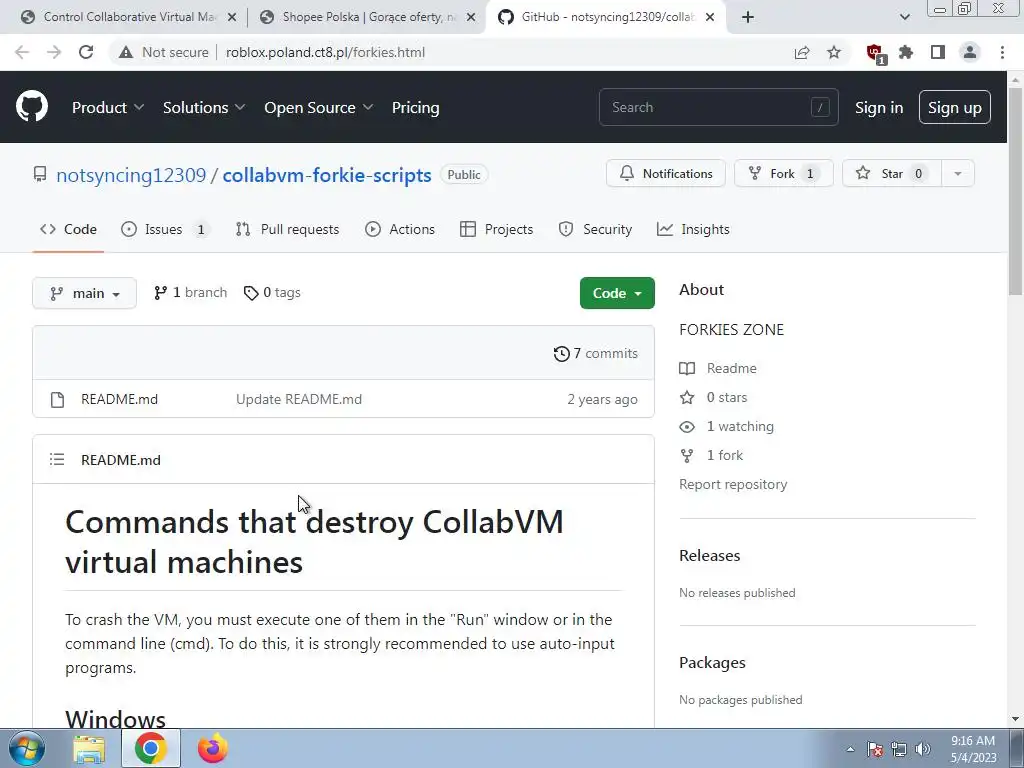Click the page vertical scrollbar thumb
This screenshot has height=768, width=1024.
coord(1015,190)
